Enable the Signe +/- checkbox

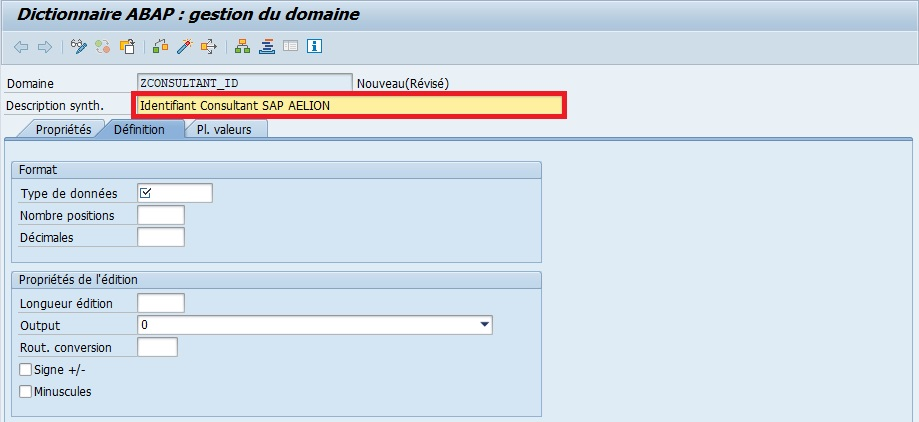26,370
